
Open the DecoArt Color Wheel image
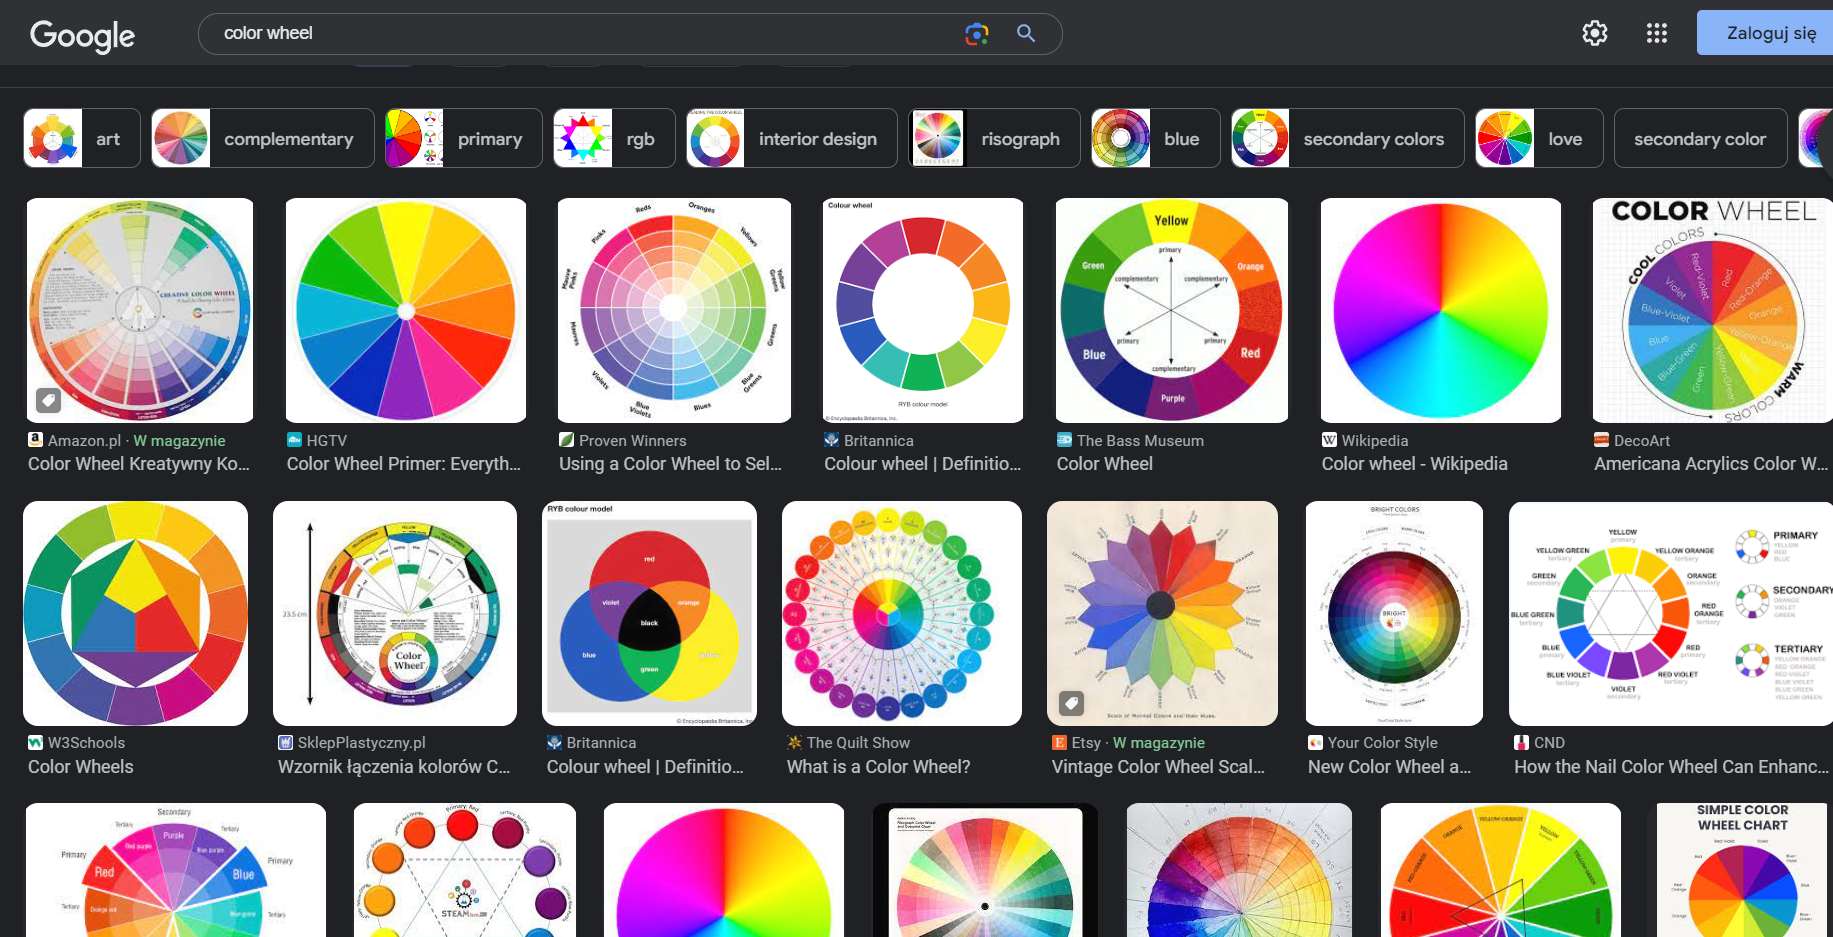(x=1713, y=310)
